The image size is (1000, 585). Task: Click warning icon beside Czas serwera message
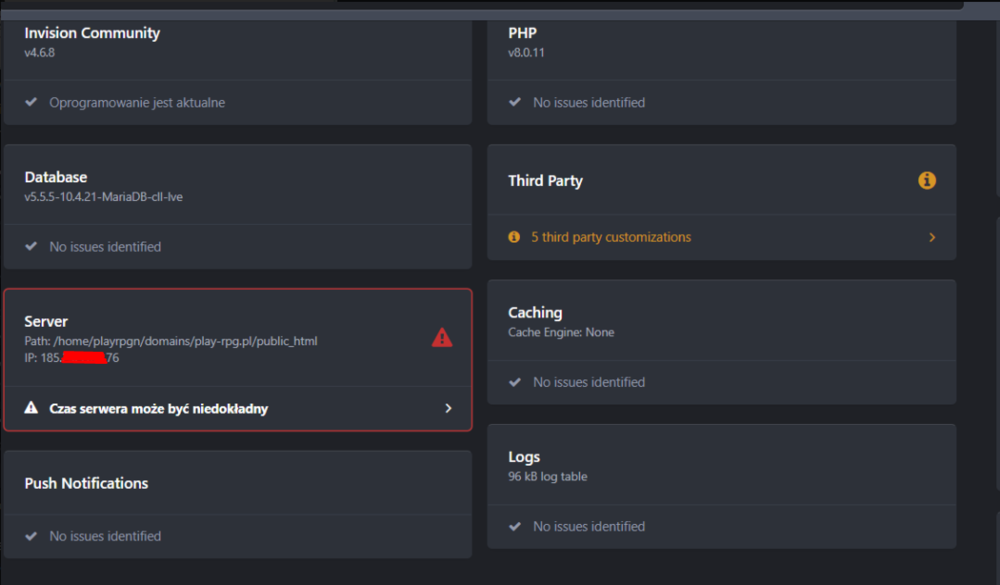tap(31, 408)
